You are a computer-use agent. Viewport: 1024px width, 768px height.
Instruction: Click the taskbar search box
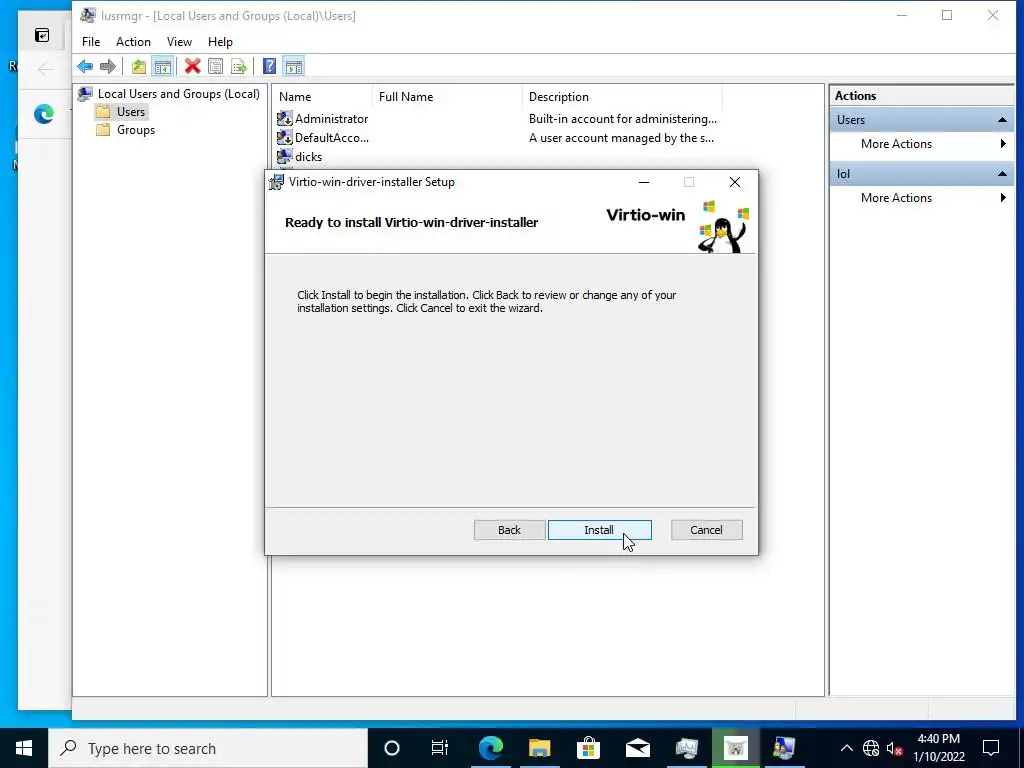pyautogui.click(x=208, y=748)
